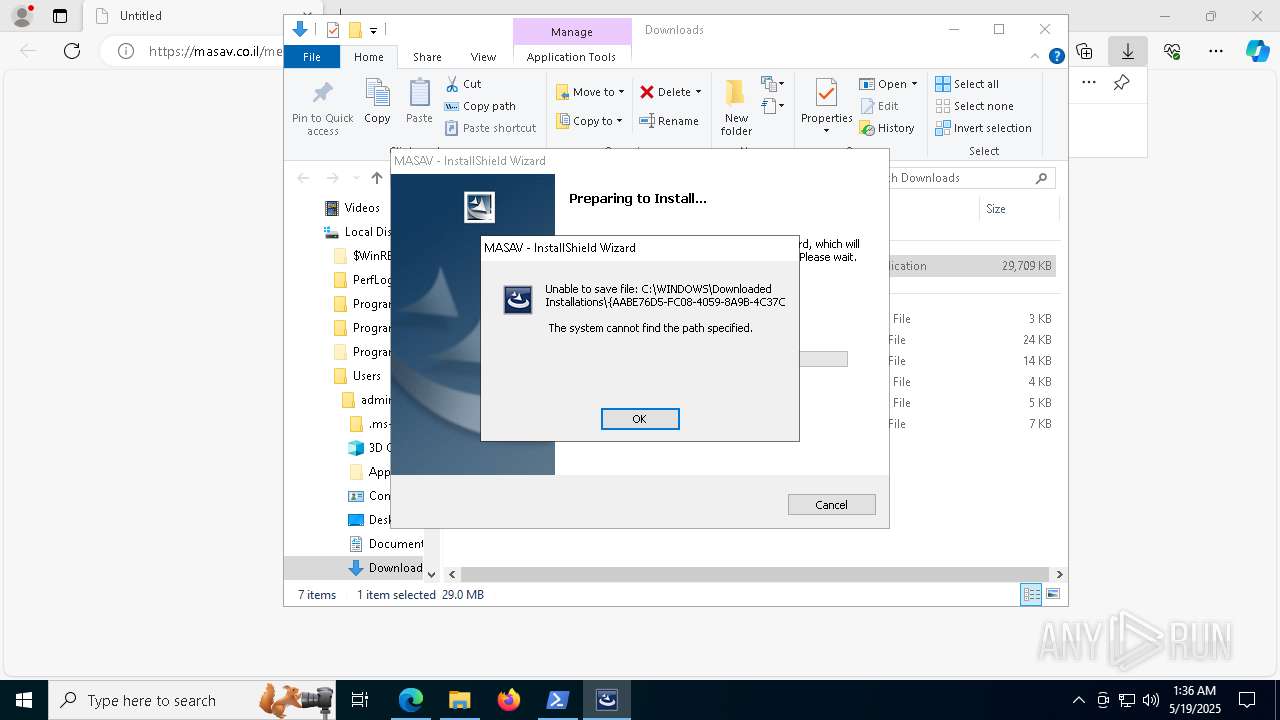Click Copy path in ribbon
Image resolution: width=1280 pixels, height=720 pixels.
(480, 106)
